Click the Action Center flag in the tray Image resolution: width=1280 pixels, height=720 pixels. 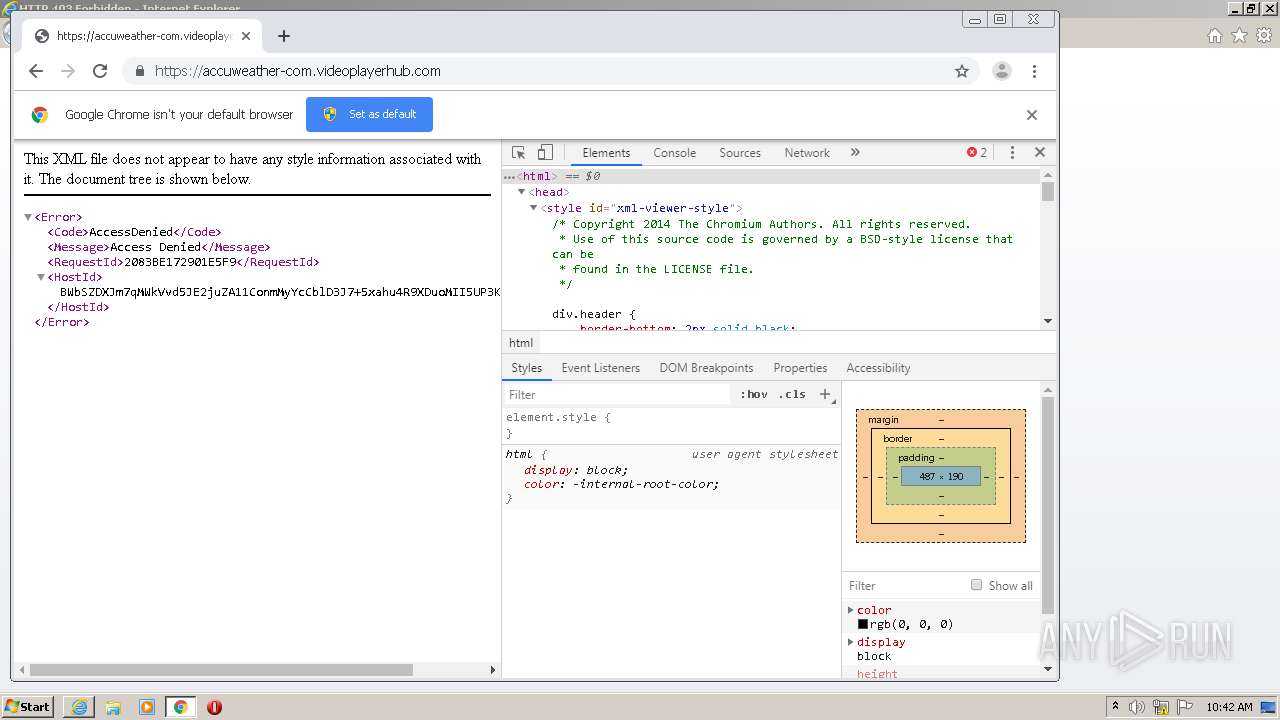coord(1184,707)
